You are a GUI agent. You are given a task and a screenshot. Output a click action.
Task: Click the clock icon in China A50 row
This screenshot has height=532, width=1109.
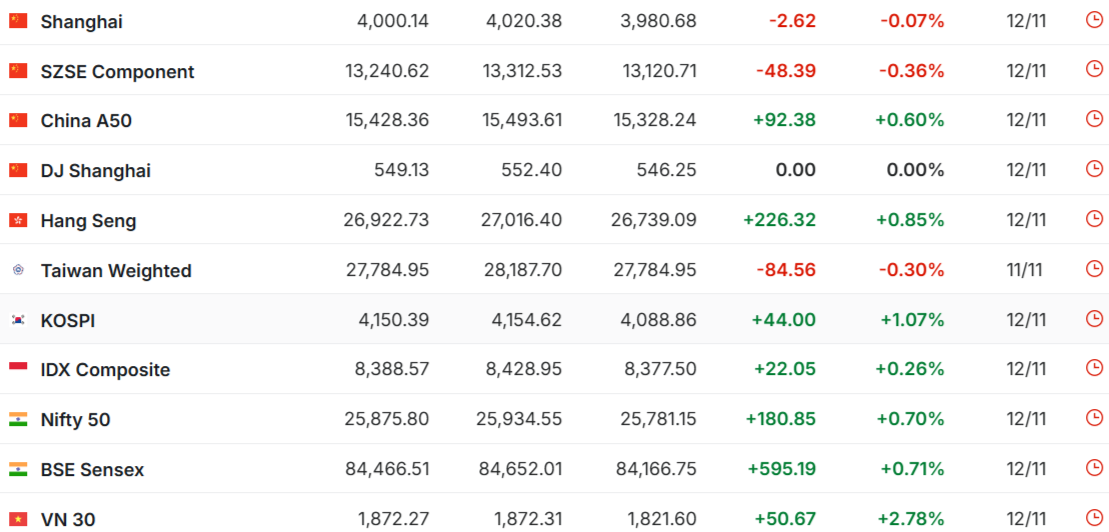(x=1094, y=119)
